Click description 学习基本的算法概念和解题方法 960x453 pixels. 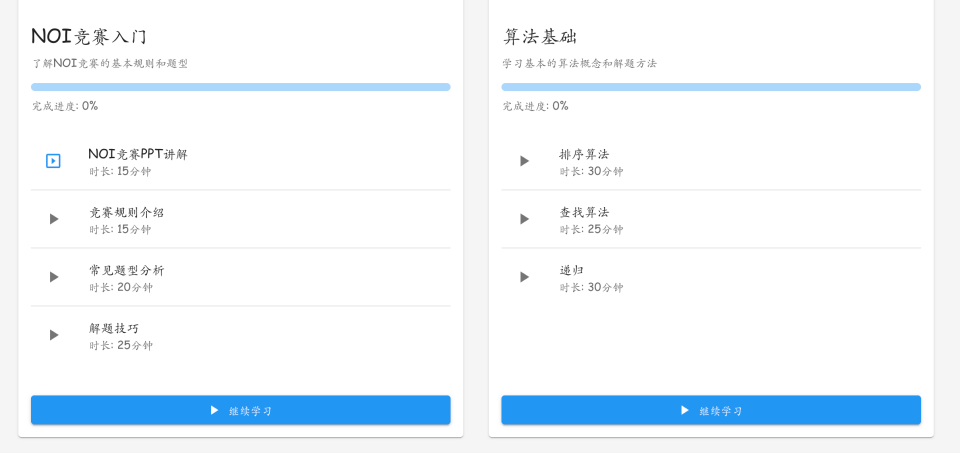579,63
